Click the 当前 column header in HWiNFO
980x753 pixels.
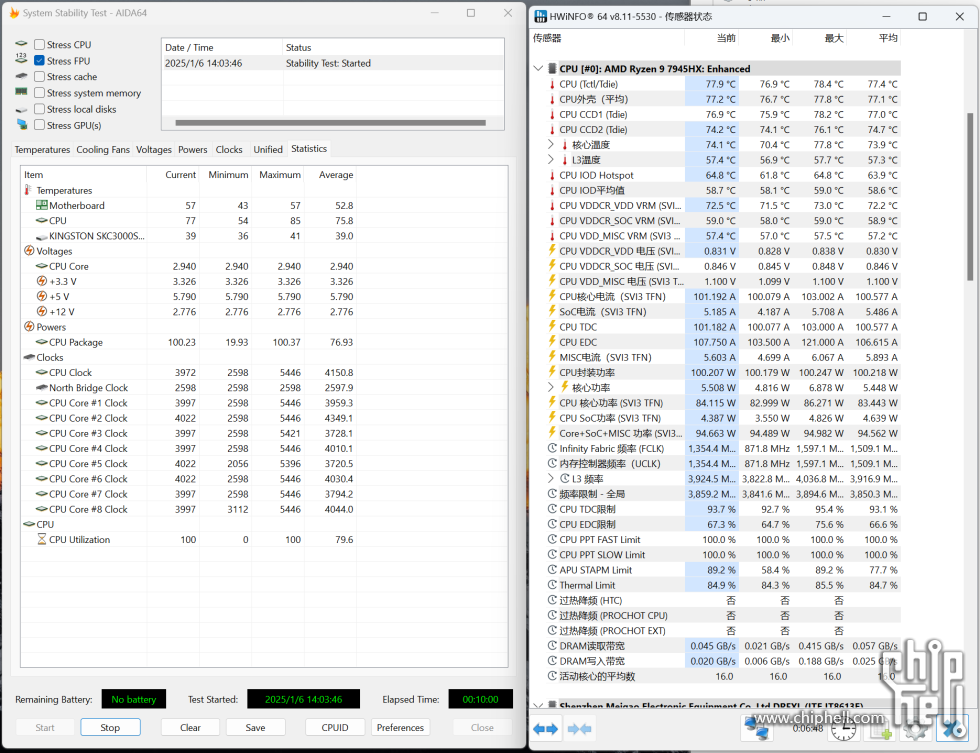pos(726,38)
